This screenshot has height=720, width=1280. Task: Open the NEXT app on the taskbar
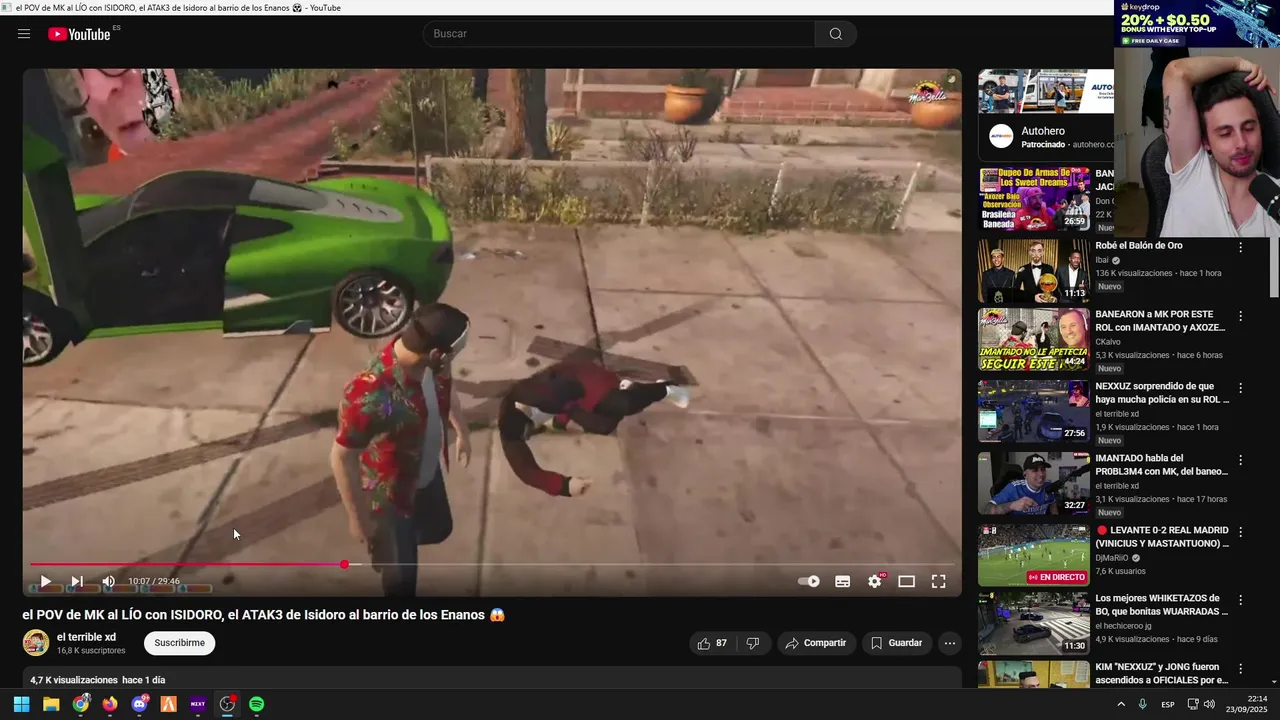point(198,704)
